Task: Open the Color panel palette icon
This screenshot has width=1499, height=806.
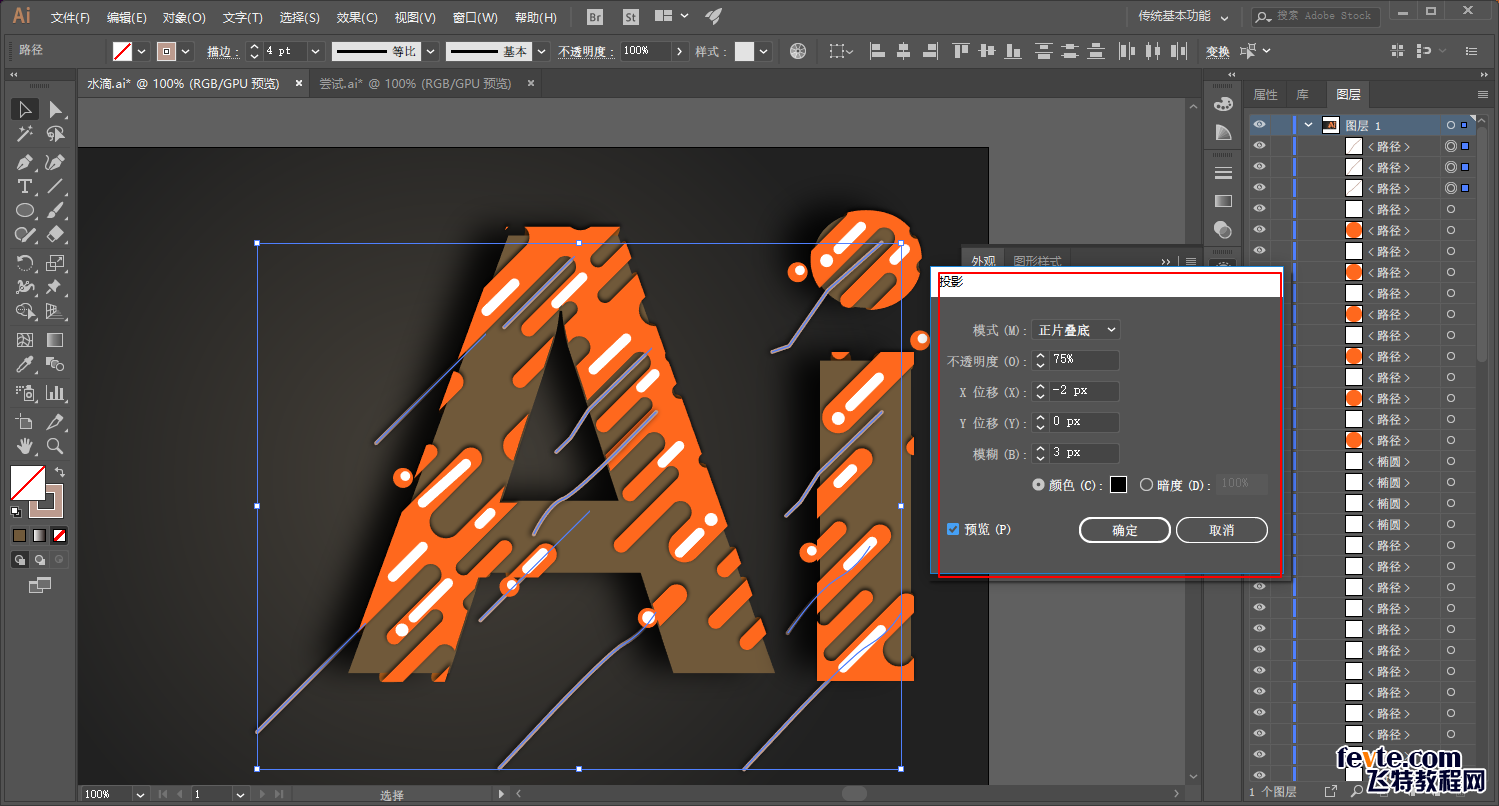Action: pyautogui.click(x=1223, y=104)
